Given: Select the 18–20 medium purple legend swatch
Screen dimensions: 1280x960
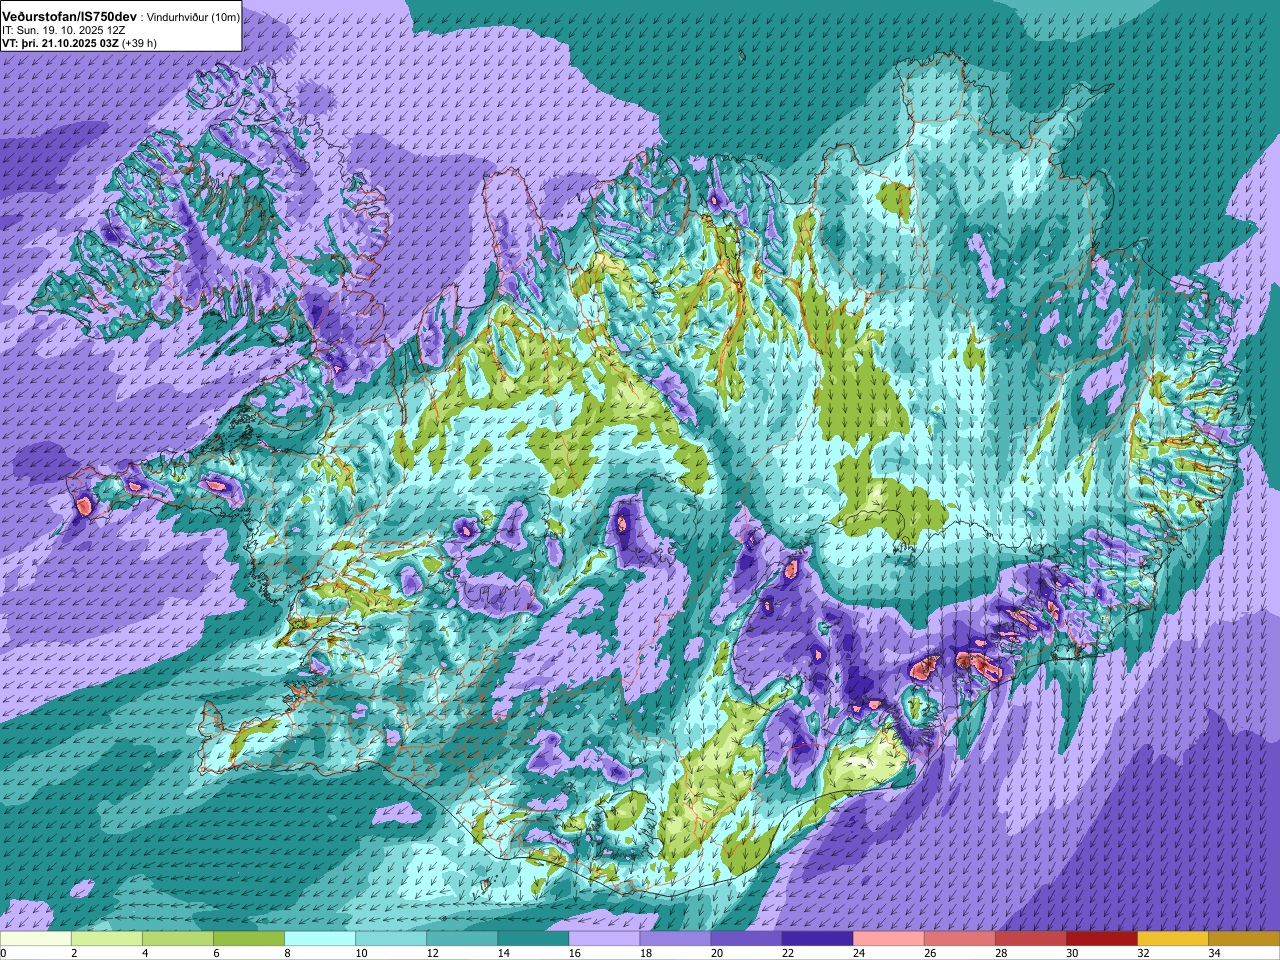Looking at the screenshot, I should [675, 939].
